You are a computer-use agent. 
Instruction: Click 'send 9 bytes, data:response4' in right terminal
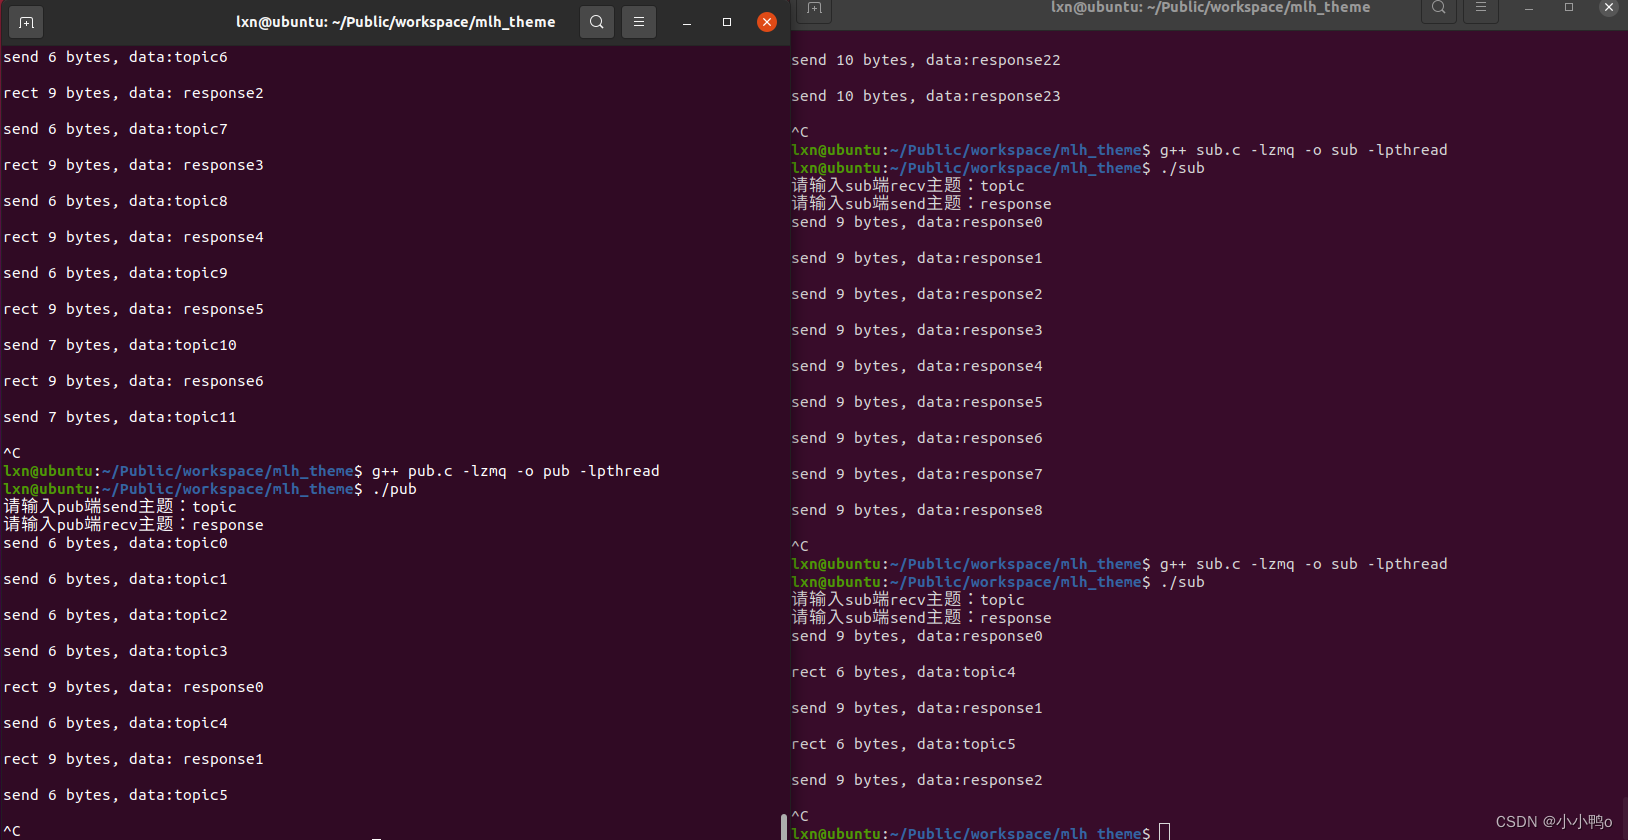[x=917, y=366]
